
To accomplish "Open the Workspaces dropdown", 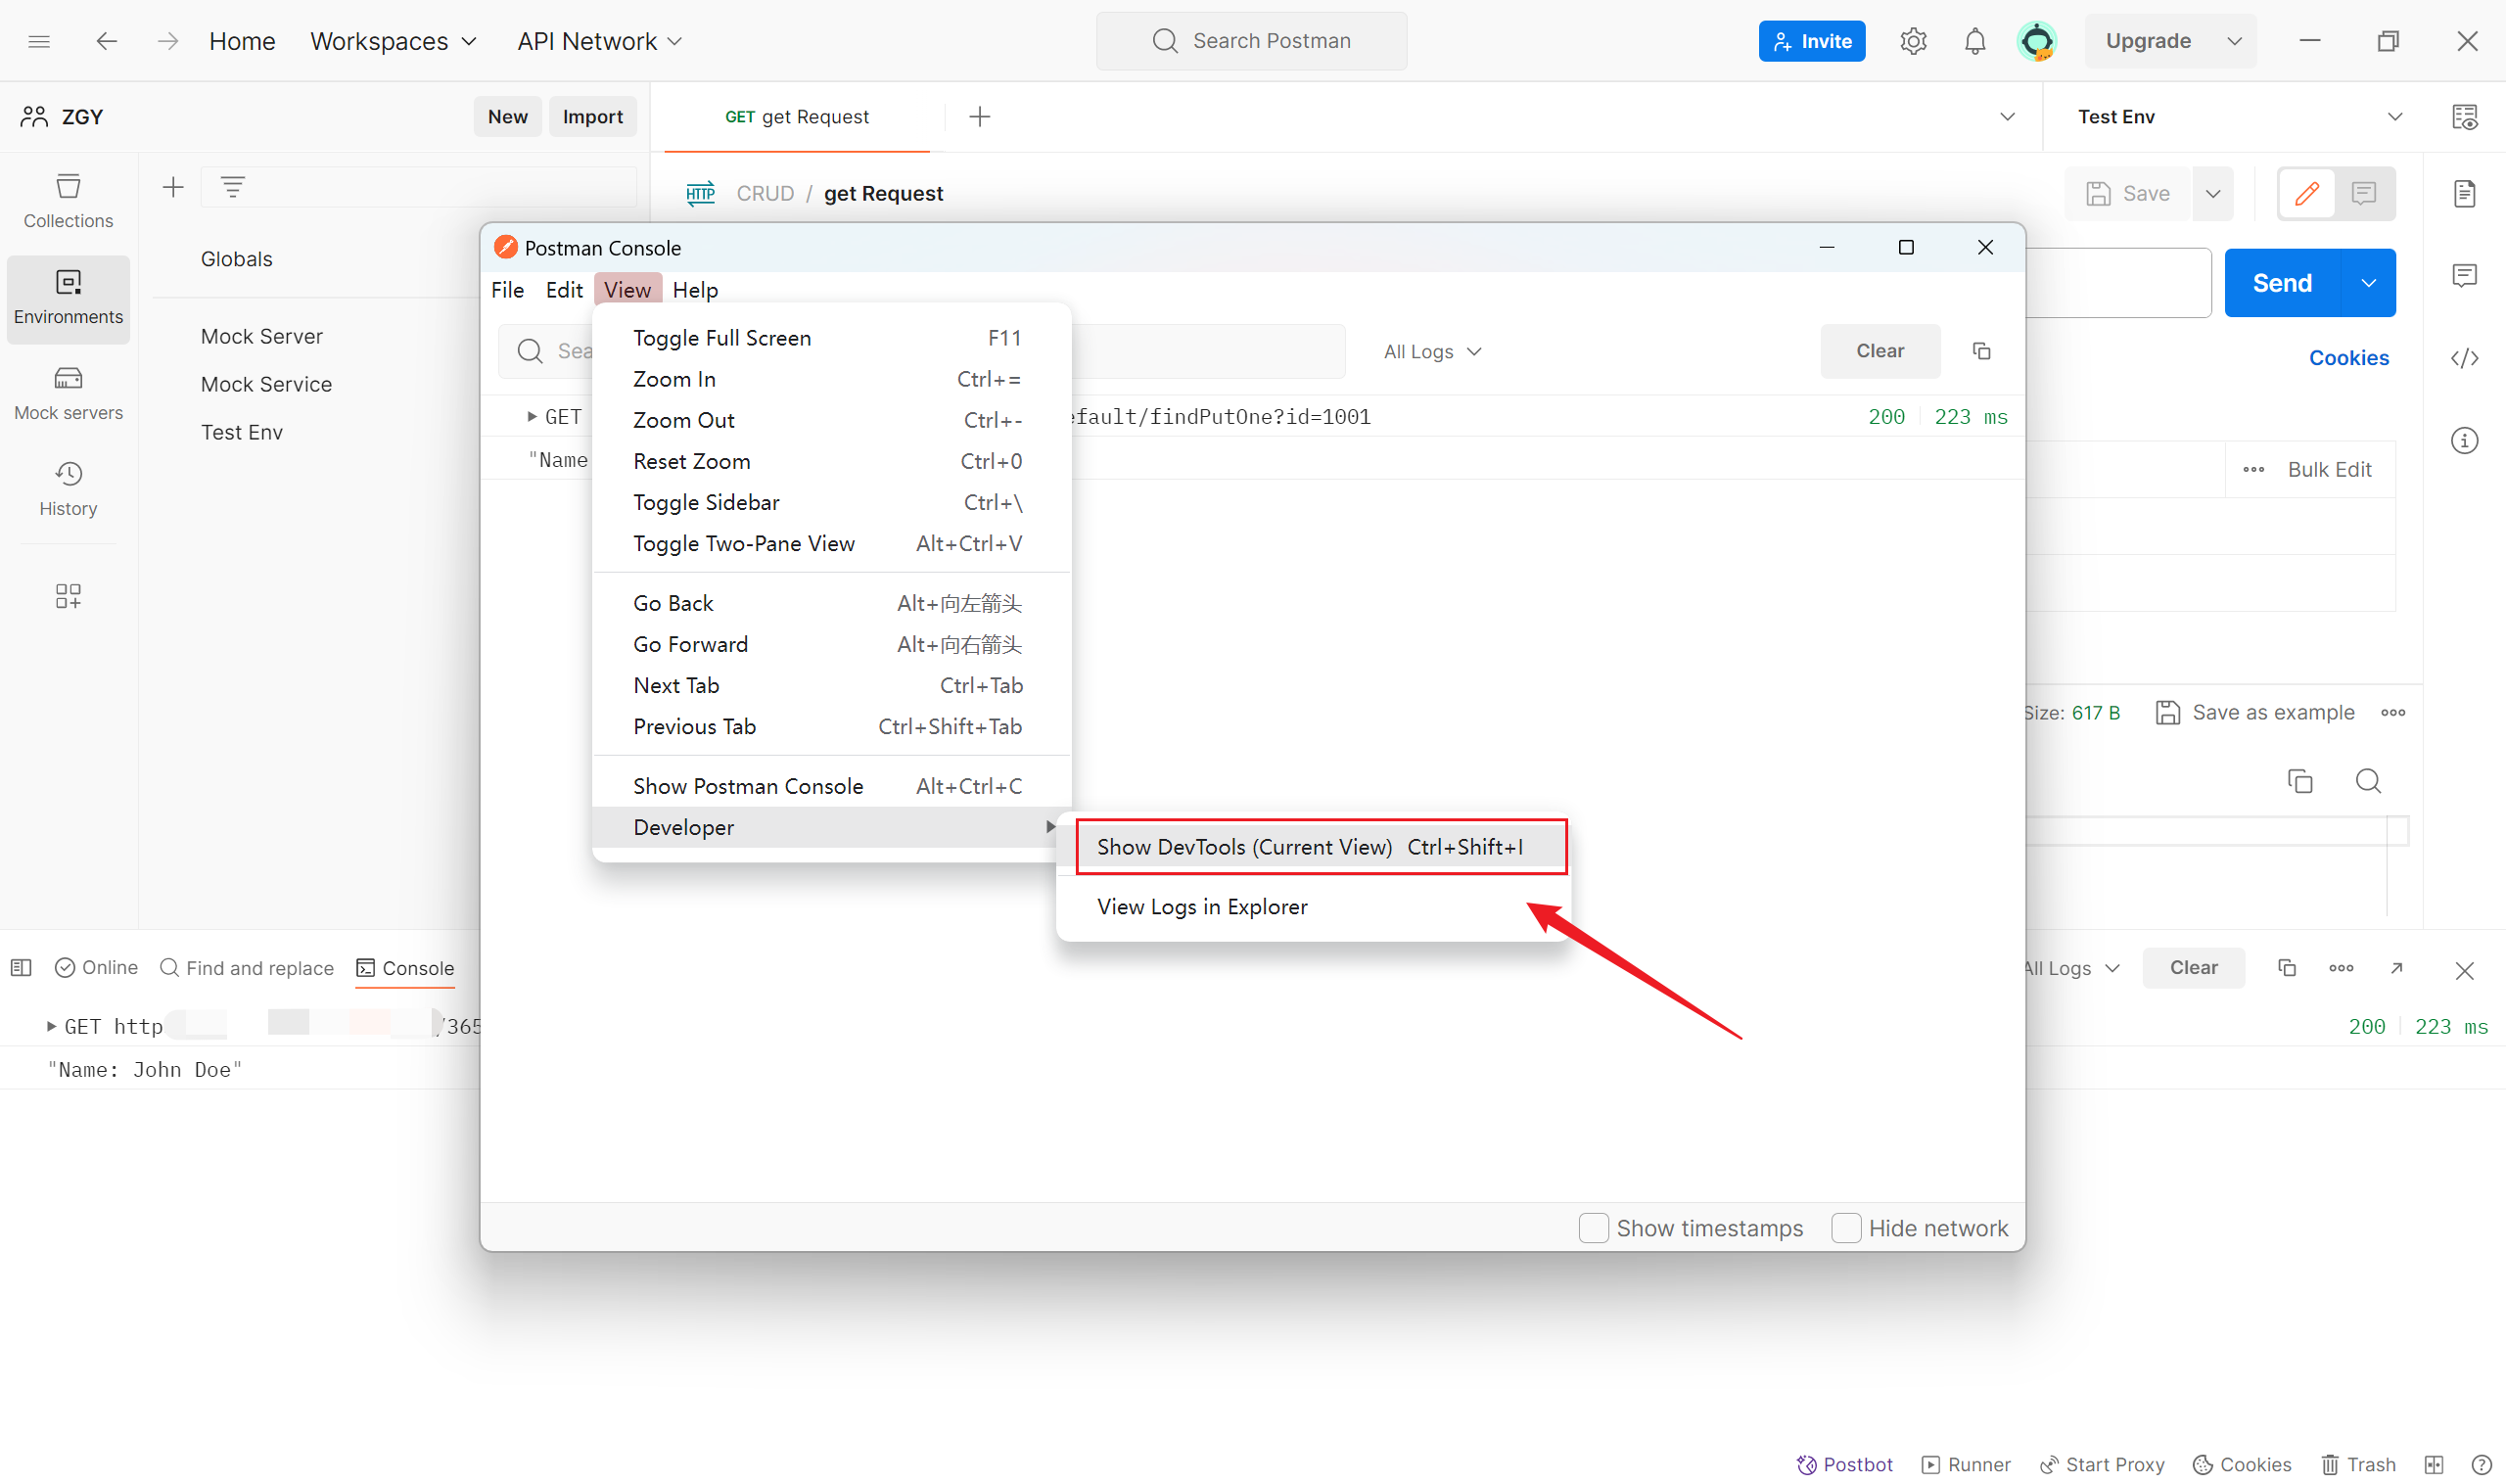I will tap(393, 41).
